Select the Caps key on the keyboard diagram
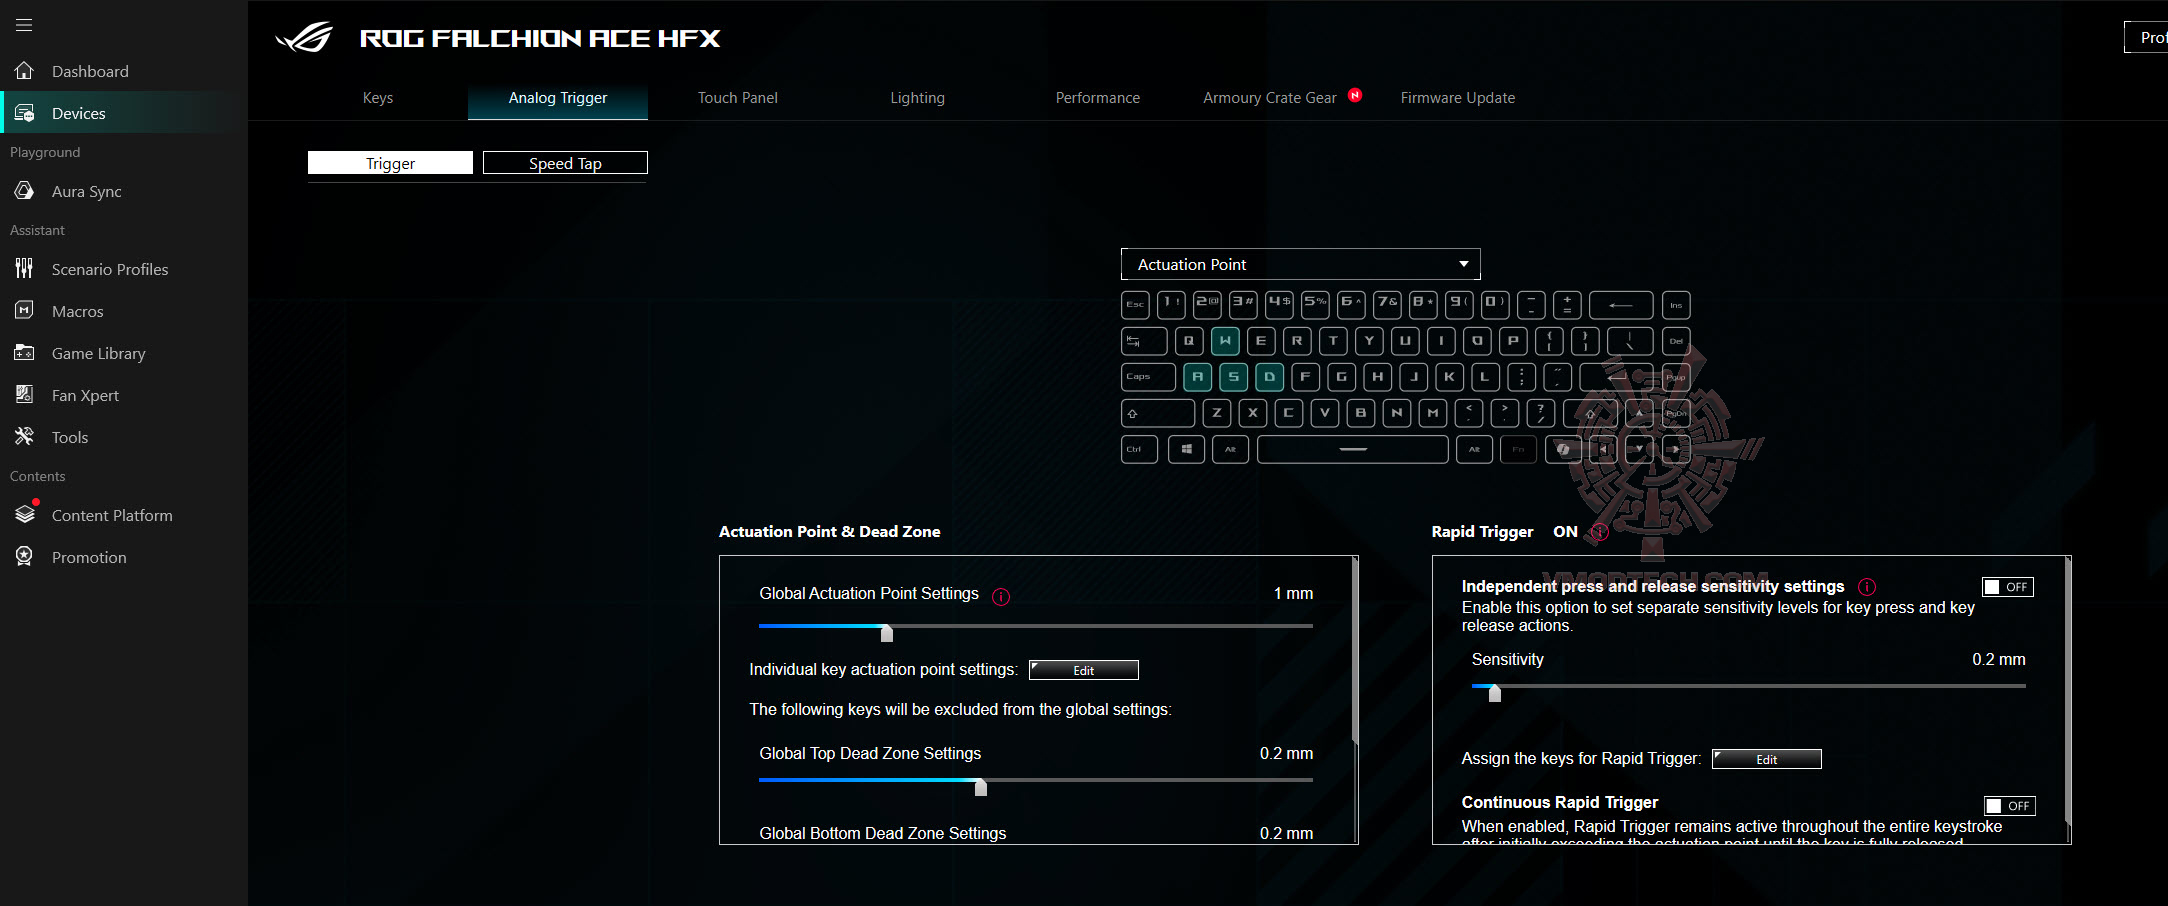The image size is (2168, 906). coord(1148,377)
